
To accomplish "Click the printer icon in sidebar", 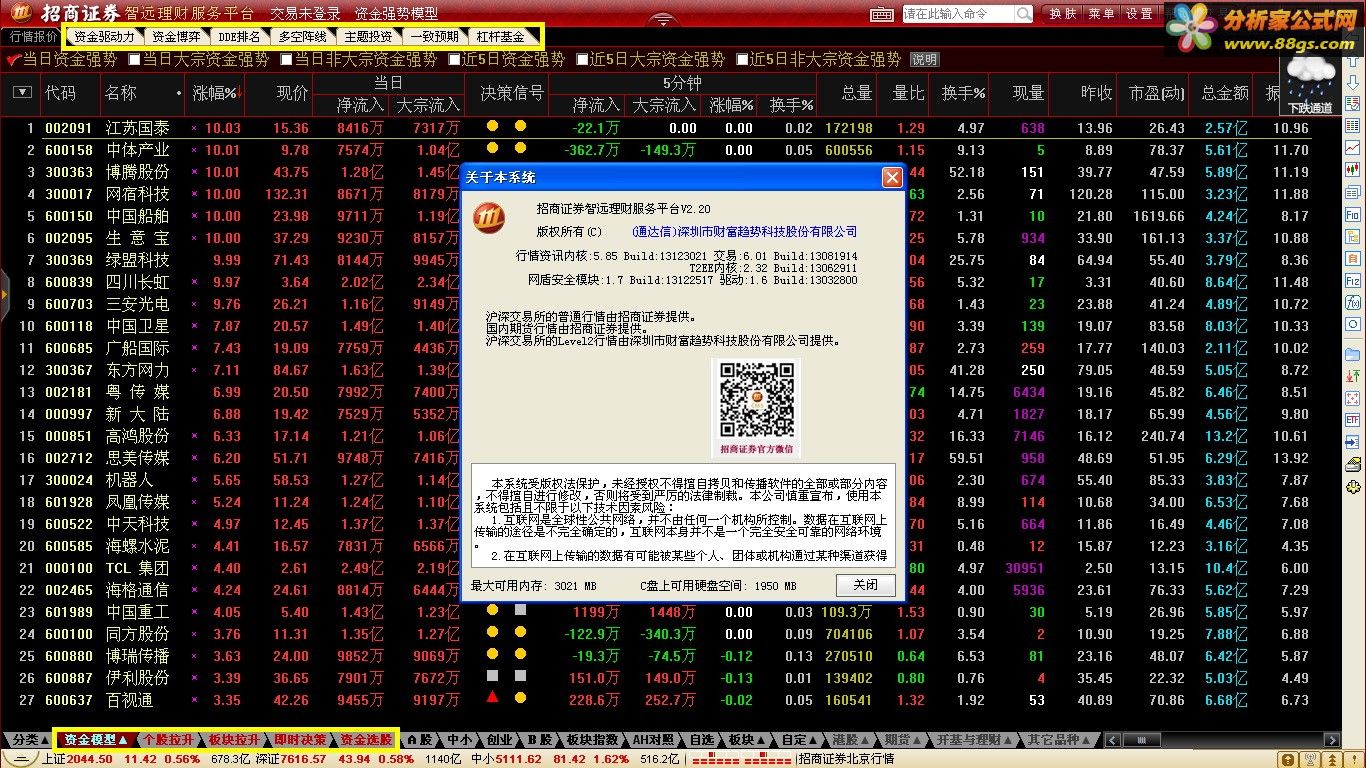I will pos(1353,464).
